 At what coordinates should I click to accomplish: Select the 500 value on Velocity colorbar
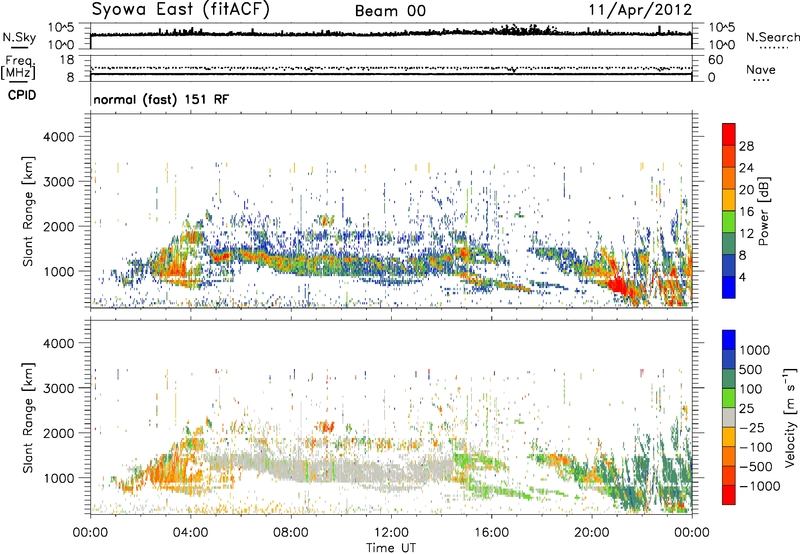coord(751,370)
